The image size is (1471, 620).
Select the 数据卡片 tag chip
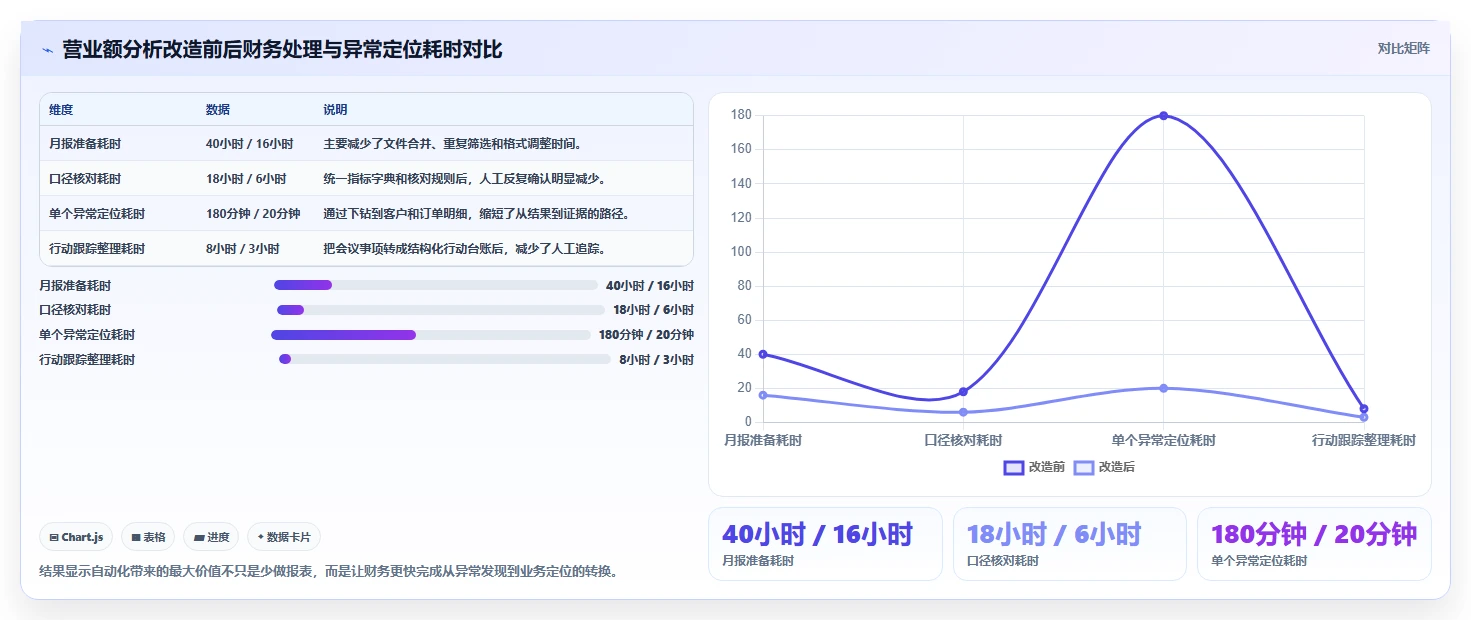tap(284, 537)
